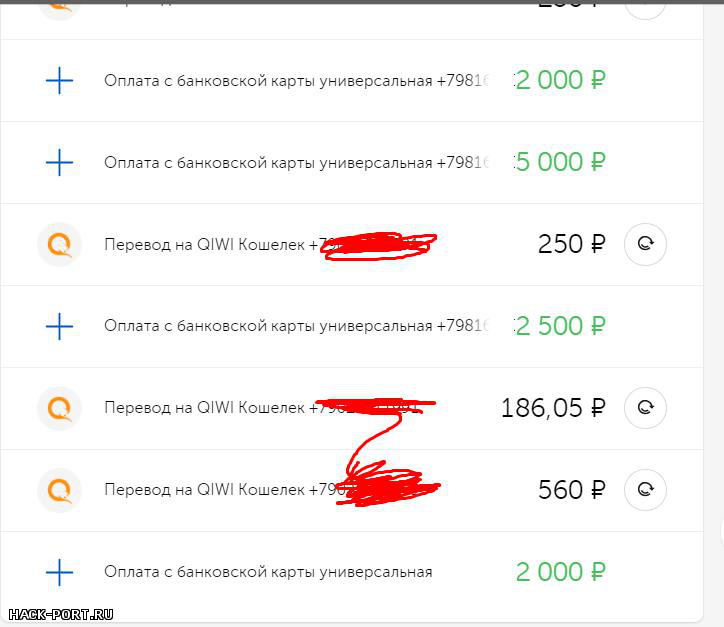The width and height of the screenshot is (724, 627).
Task: Select the 560 ₽ amount text
Action: click(572, 490)
